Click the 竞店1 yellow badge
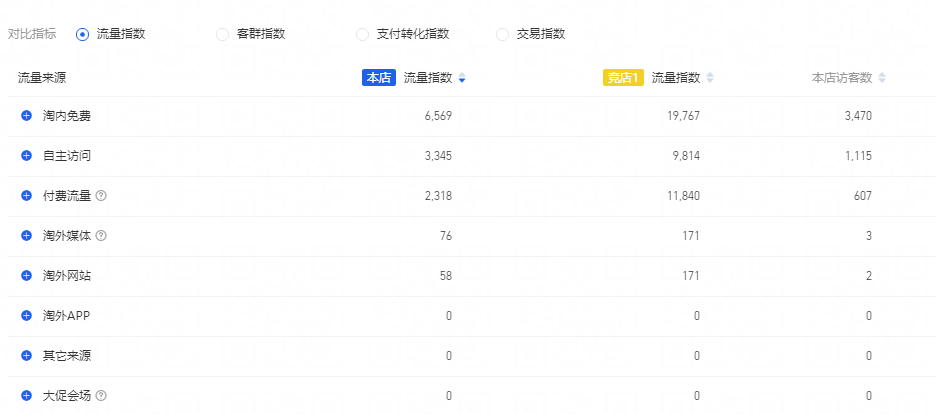936x414 pixels. [x=623, y=78]
